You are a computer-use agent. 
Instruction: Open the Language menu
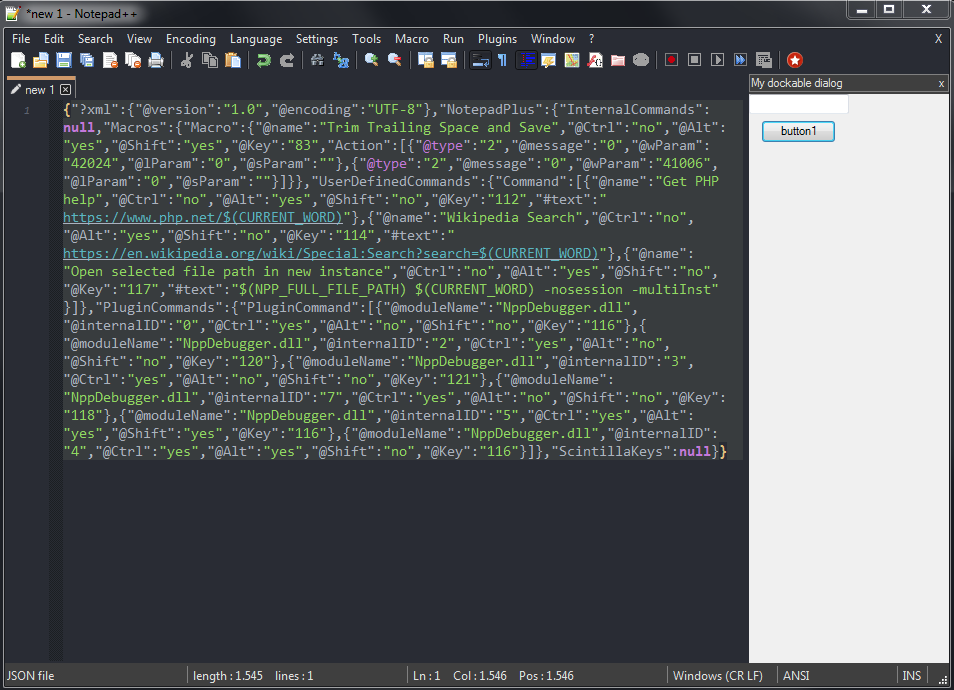click(x=256, y=39)
